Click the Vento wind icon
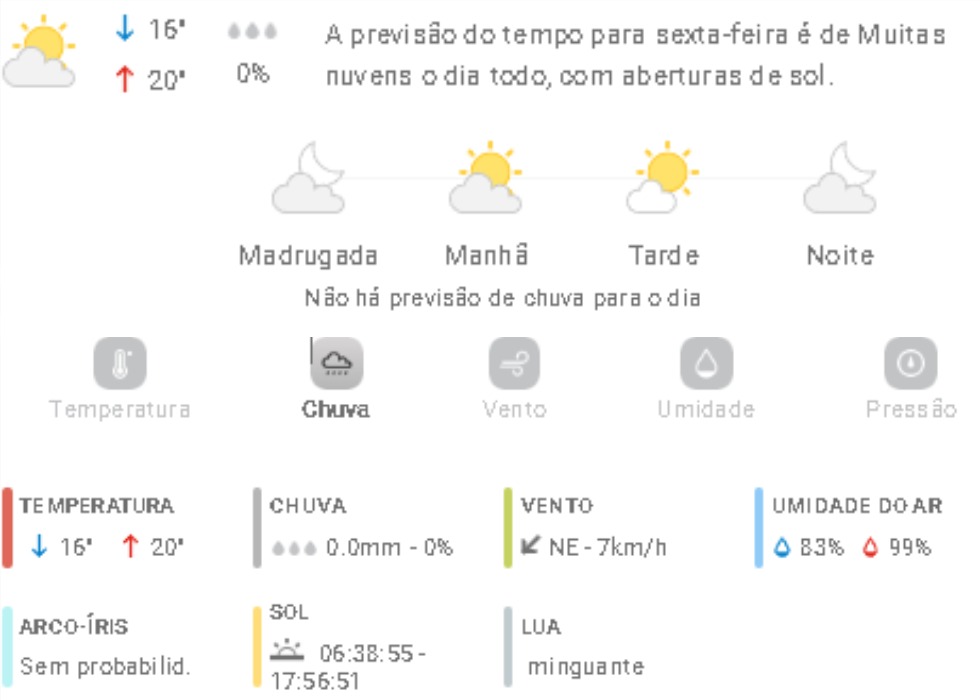This screenshot has width=980, height=700. pos(514,364)
